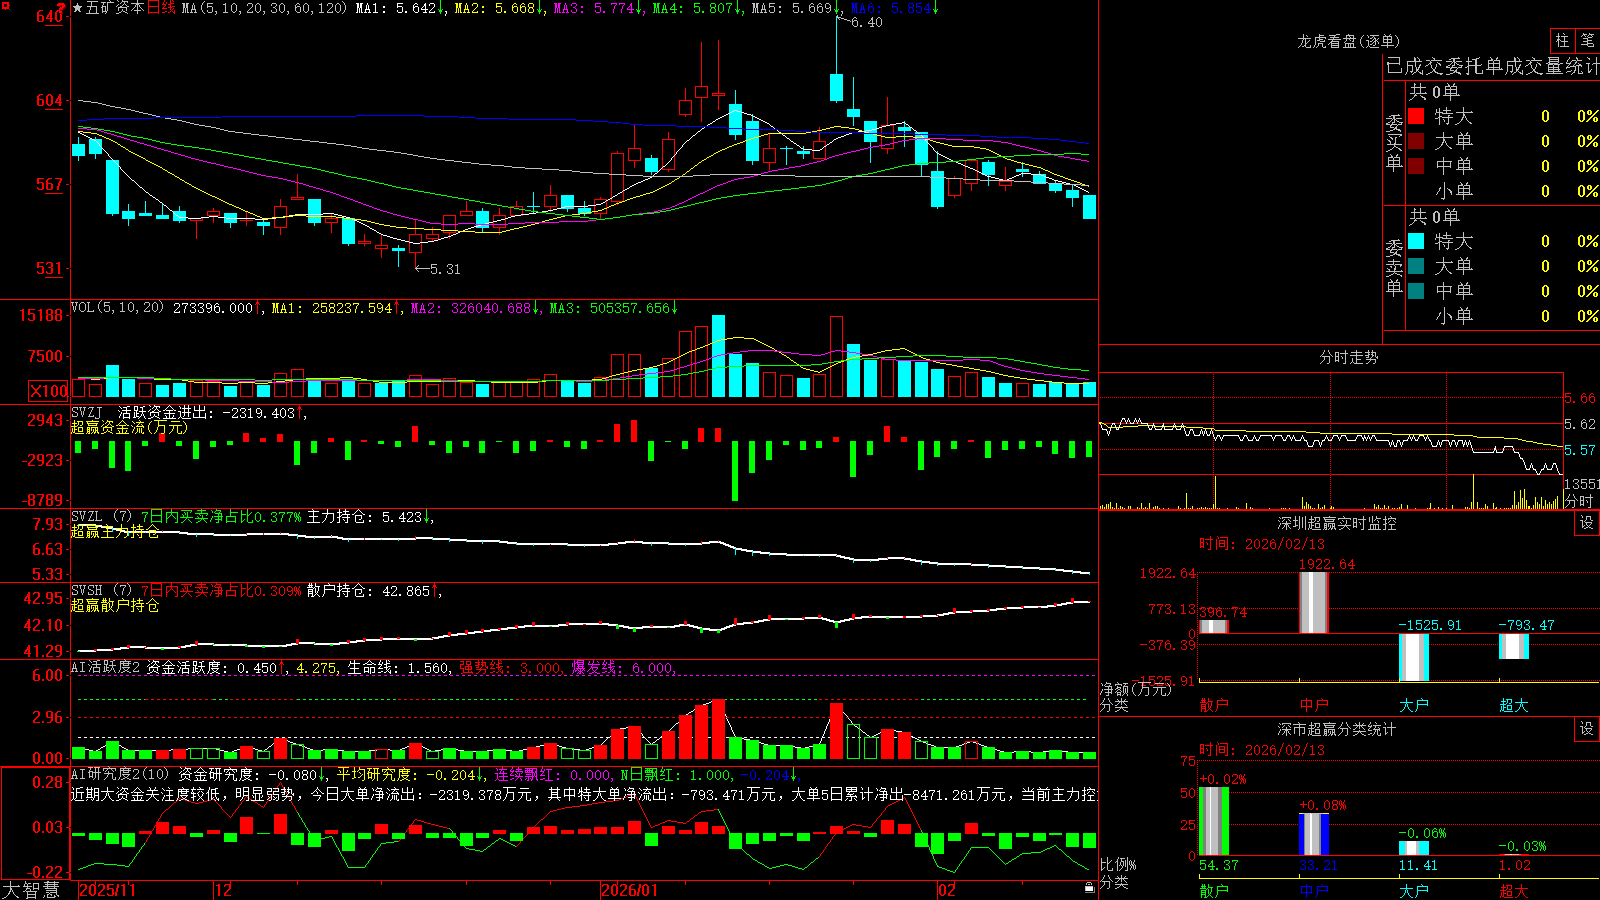
Task: Open settings 设 for 深圳超赢实时监控 panel
Action: [x=1587, y=523]
